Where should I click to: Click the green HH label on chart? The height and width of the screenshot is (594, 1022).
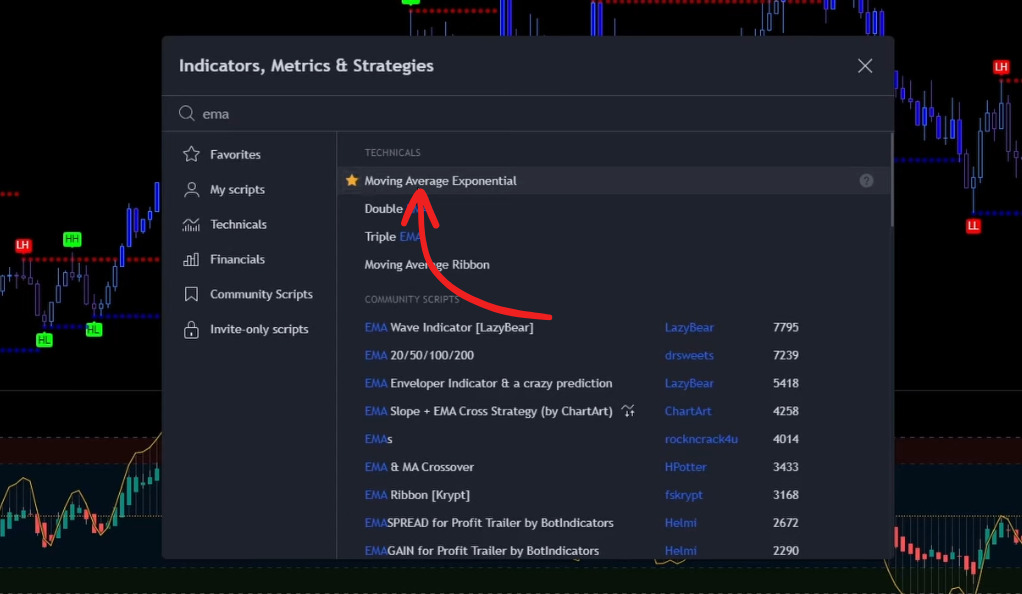point(72,239)
